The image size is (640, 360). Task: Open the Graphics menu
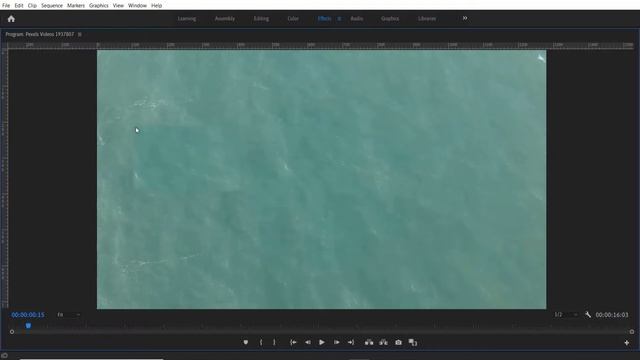pyautogui.click(x=99, y=6)
